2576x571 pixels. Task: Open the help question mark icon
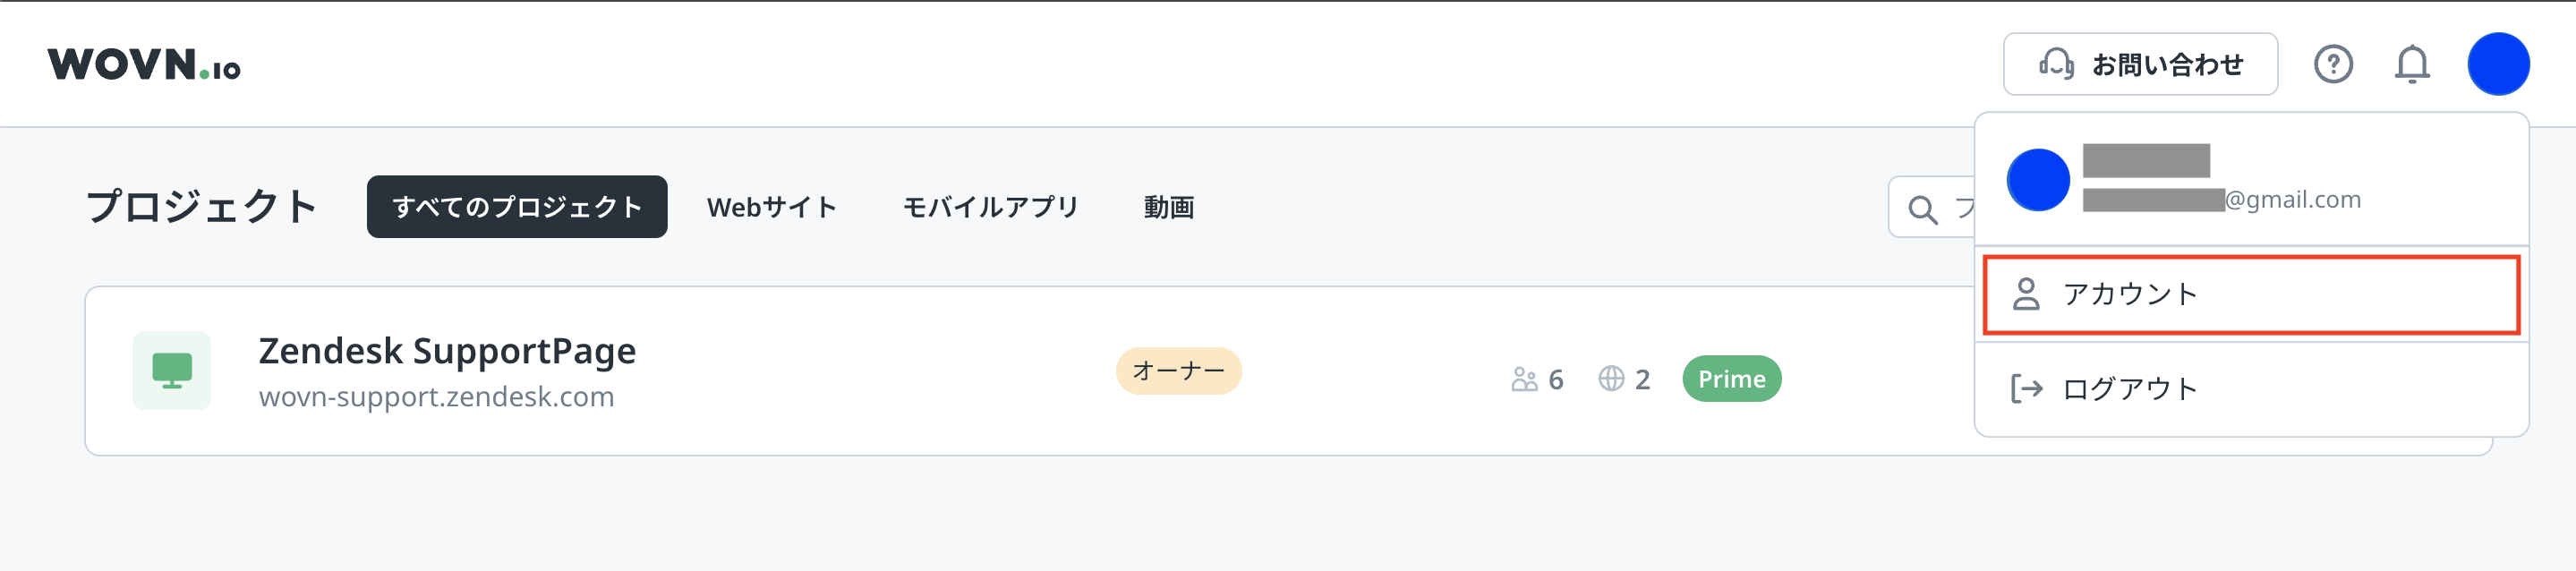[x=2332, y=64]
